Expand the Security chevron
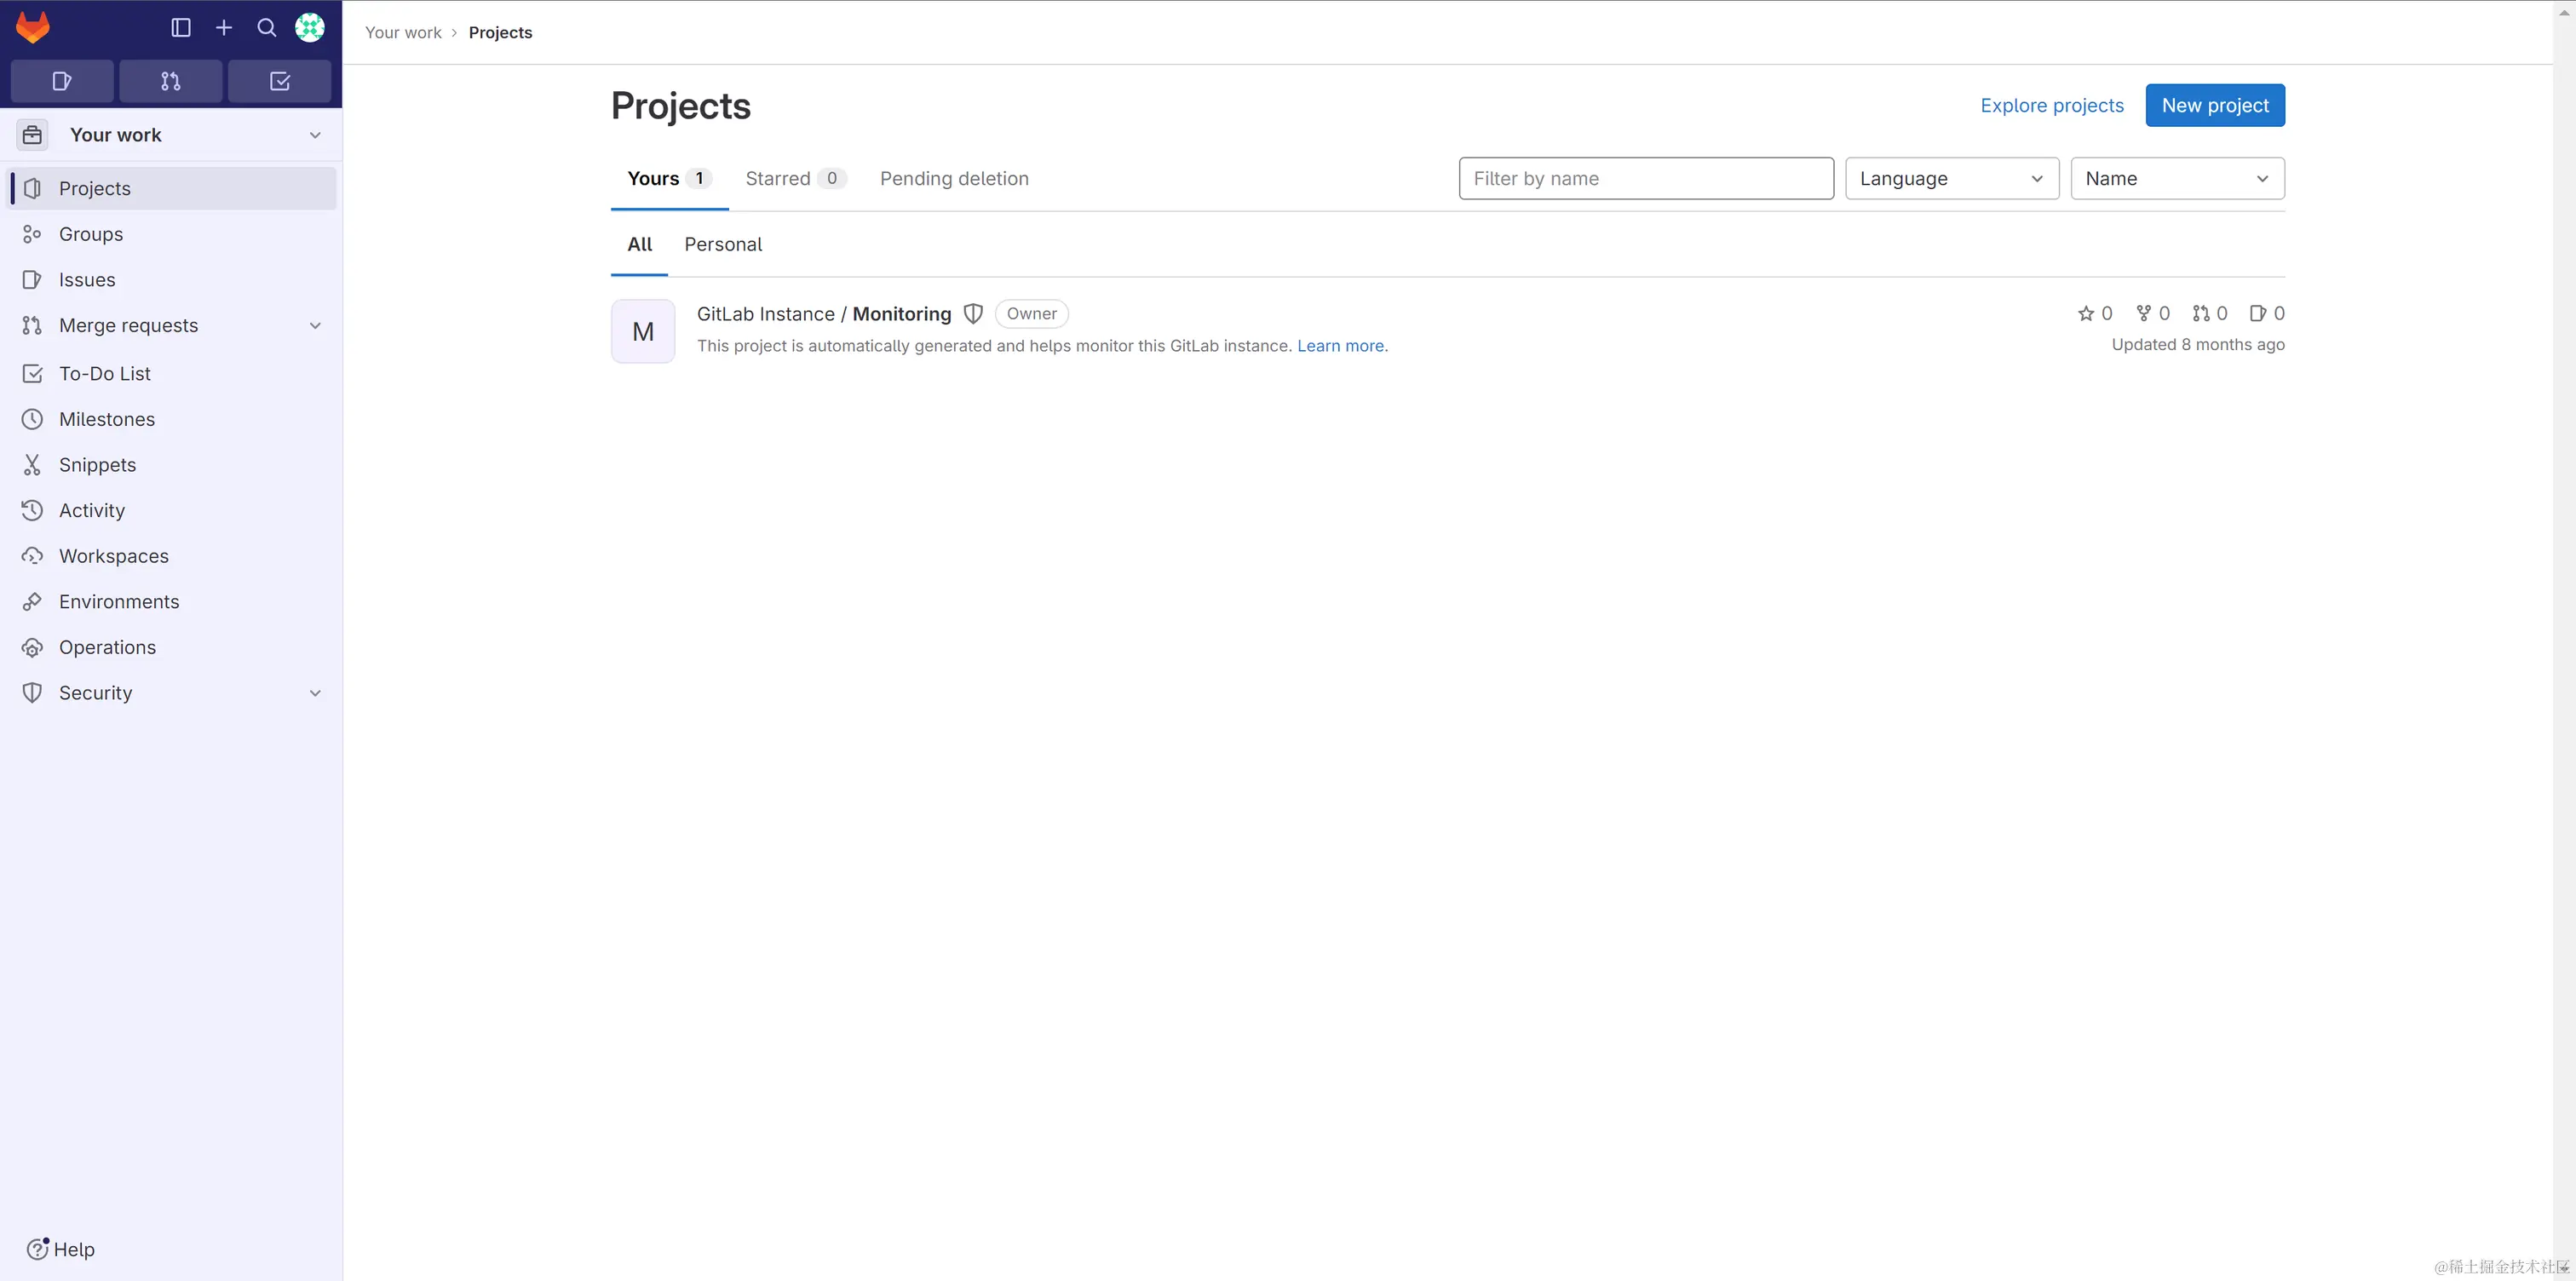Image resolution: width=2576 pixels, height=1281 pixels. tap(315, 693)
